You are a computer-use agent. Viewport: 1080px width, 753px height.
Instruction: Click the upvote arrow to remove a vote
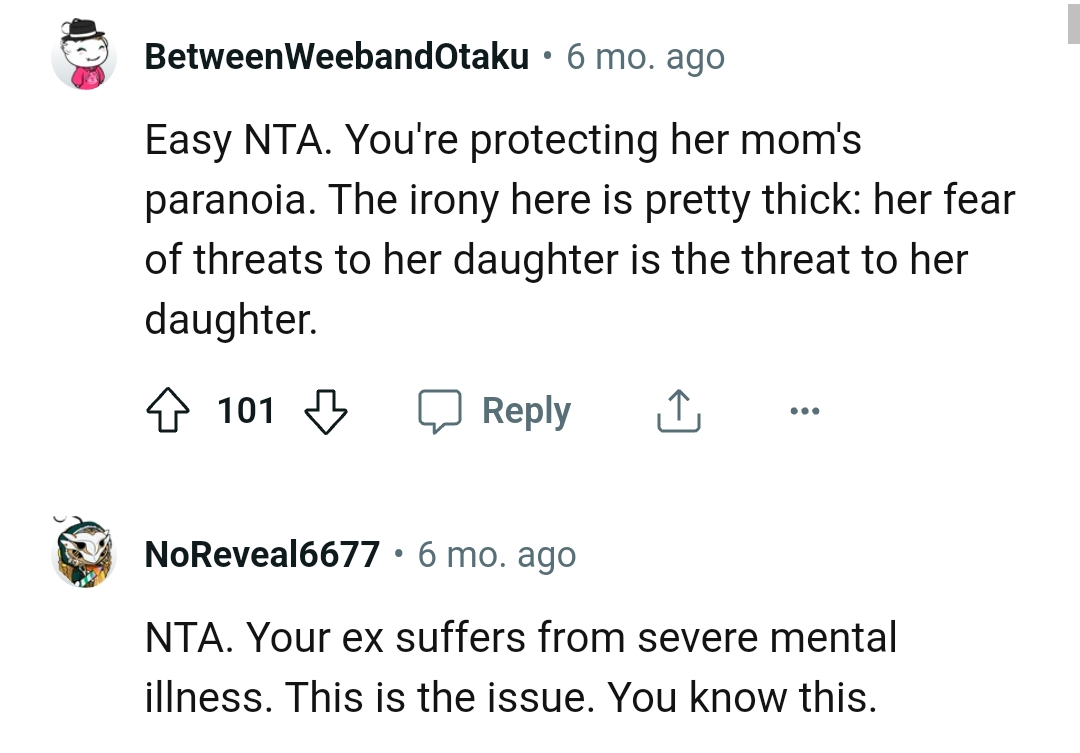(168, 410)
